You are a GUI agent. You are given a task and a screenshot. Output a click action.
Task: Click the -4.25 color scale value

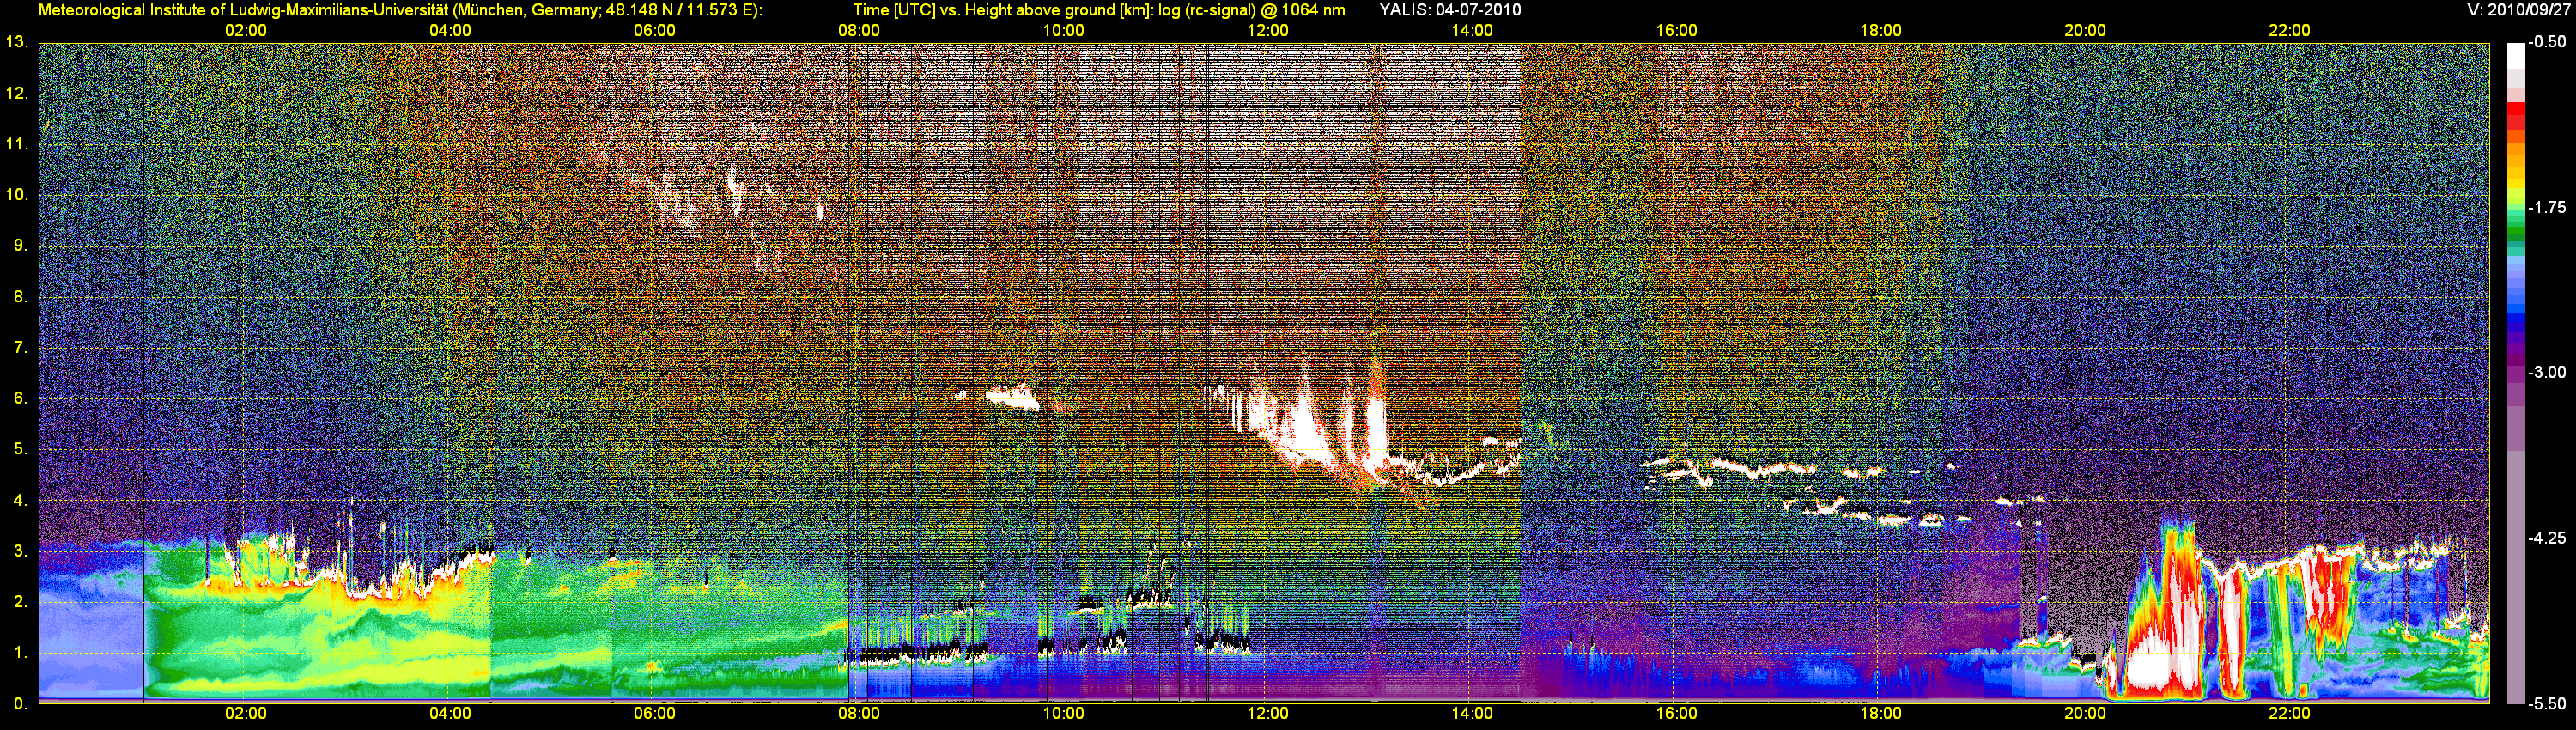point(2547,538)
